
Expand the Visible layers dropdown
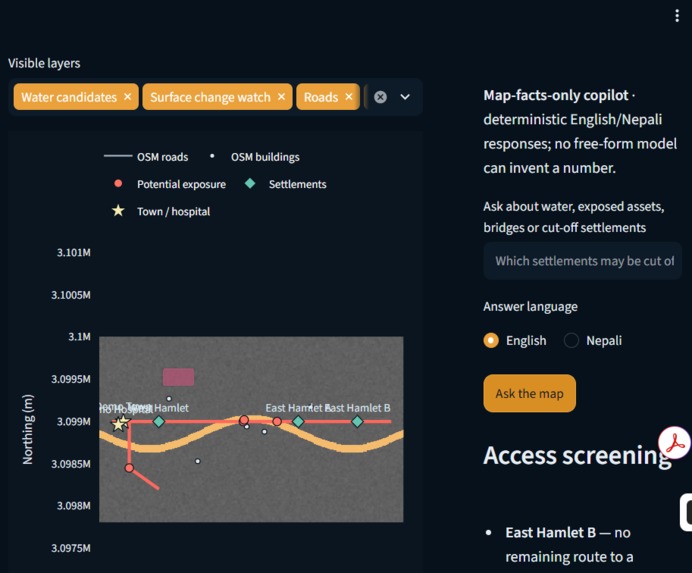pos(405,97)
